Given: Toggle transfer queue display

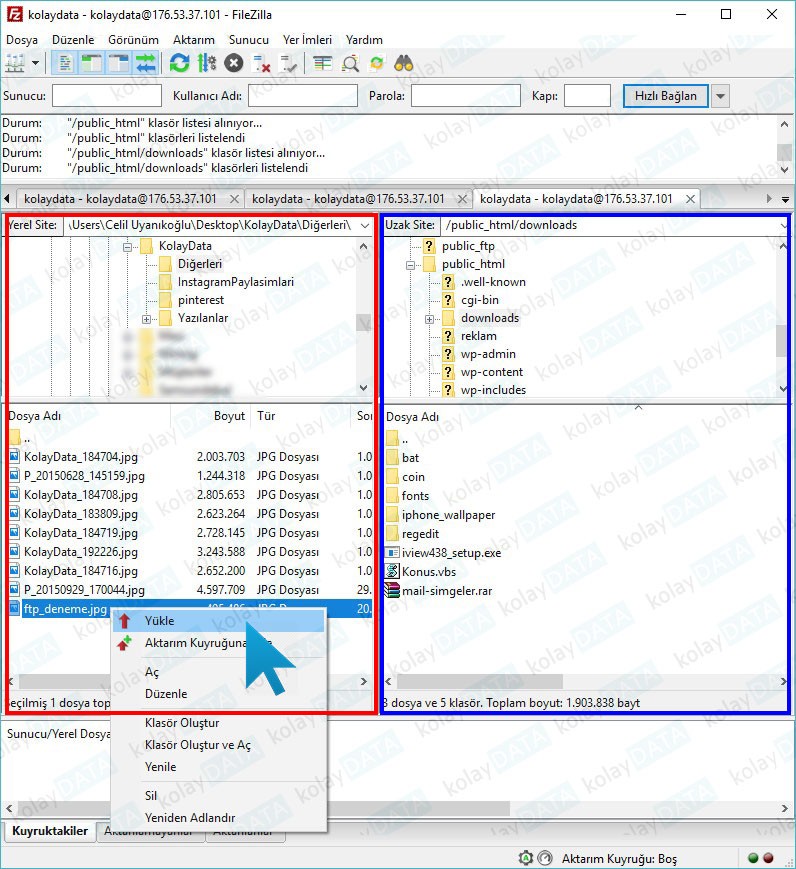Looking at the screenshot, I should tap(146, 63).
